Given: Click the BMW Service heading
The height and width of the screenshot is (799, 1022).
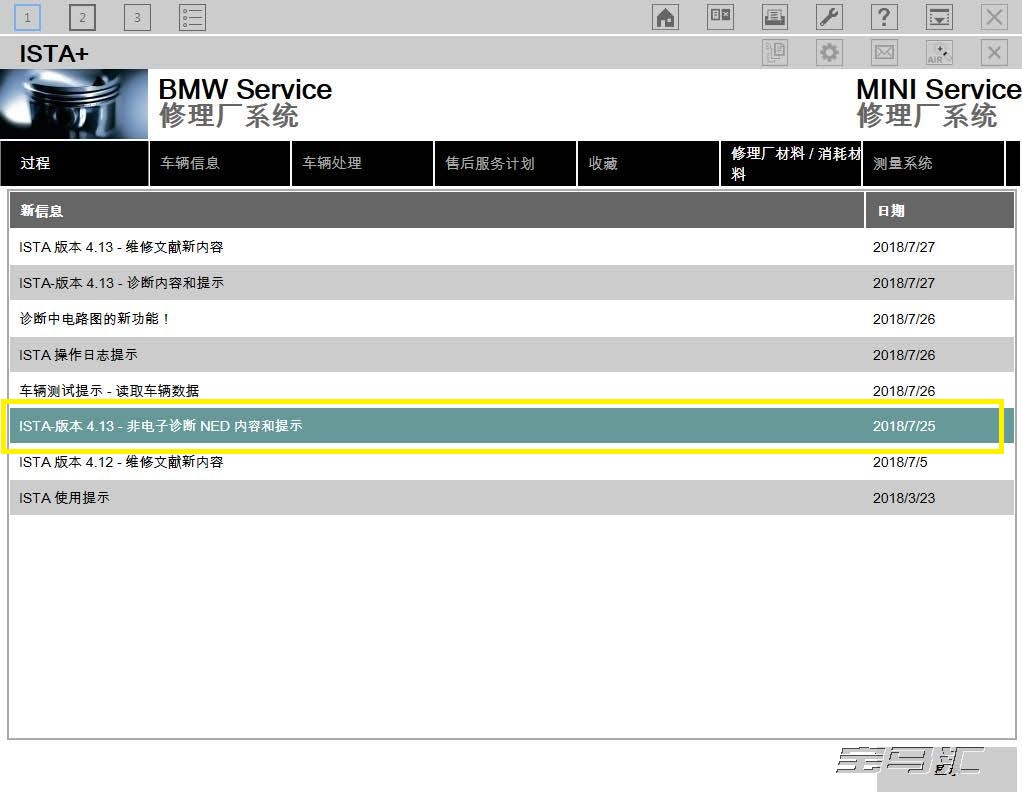Looking at the screenshot, I should (245, 89).
